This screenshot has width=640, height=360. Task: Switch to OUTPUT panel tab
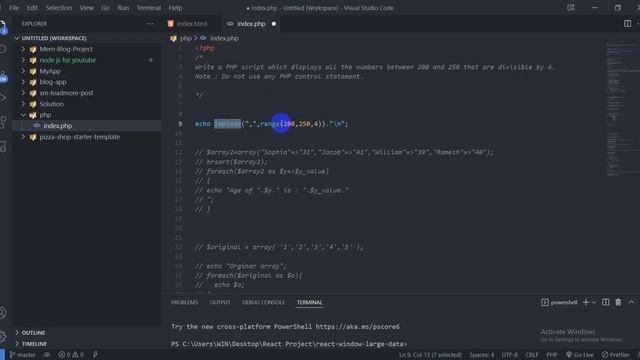[220, 302]
